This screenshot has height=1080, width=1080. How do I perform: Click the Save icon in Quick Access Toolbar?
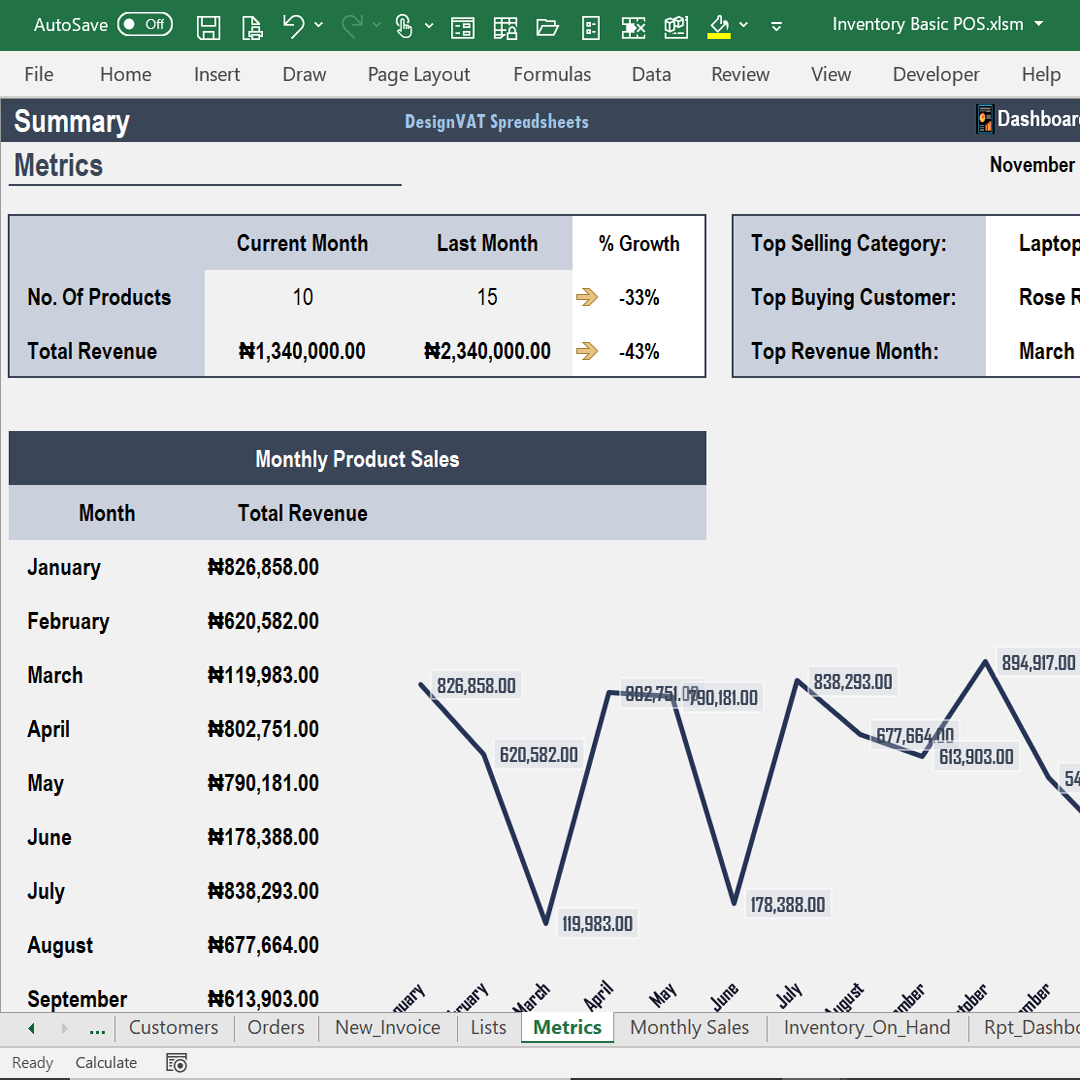coord(209,27)
